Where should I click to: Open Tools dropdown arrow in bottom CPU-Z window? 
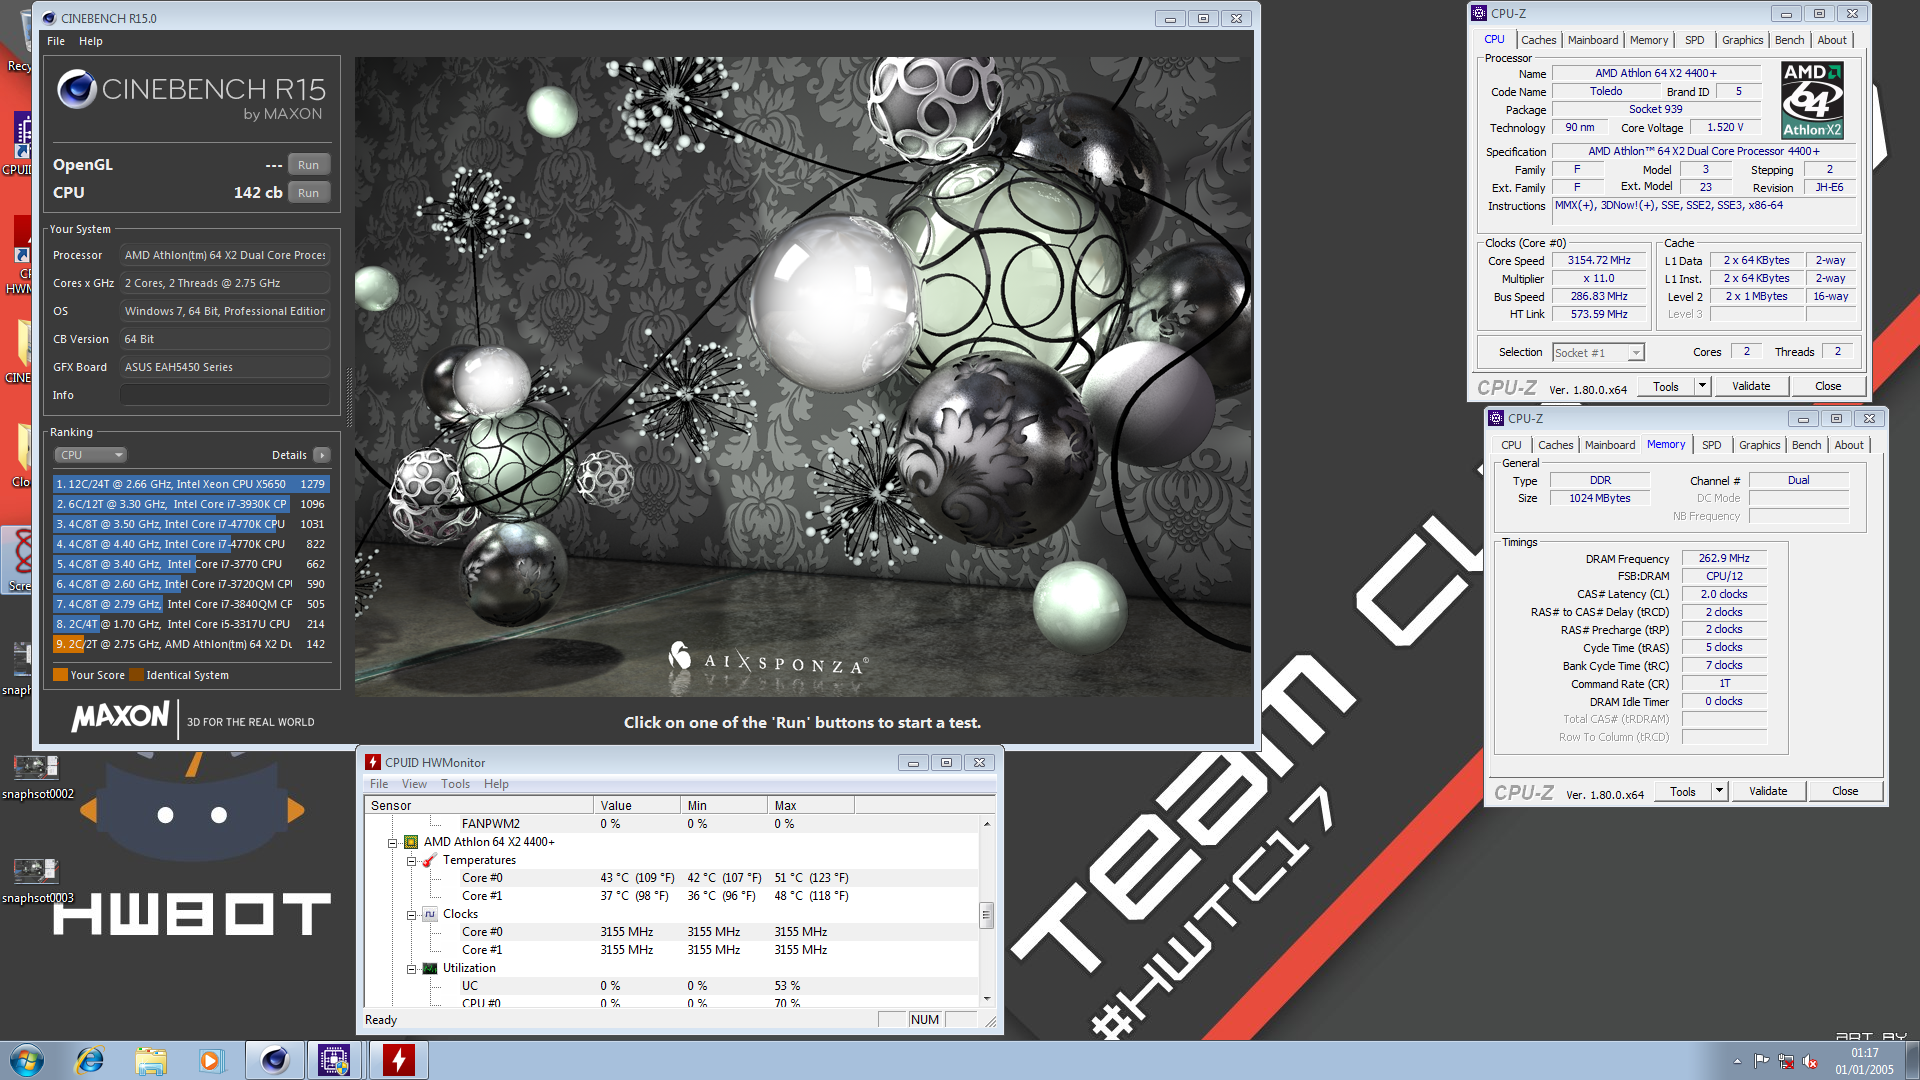point(1720,792)
